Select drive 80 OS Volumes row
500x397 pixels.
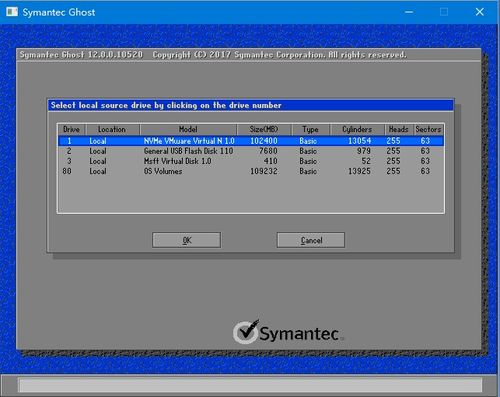[251, 171]
